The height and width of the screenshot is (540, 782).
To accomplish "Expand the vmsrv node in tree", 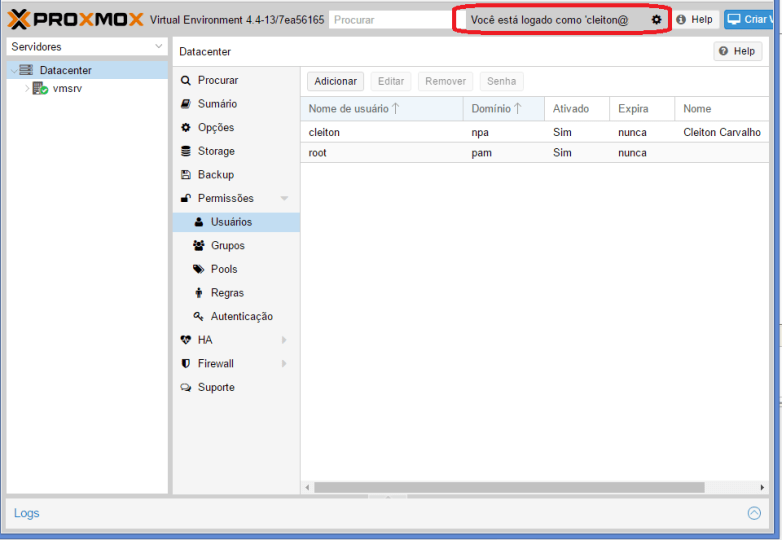I will (27, 89).
